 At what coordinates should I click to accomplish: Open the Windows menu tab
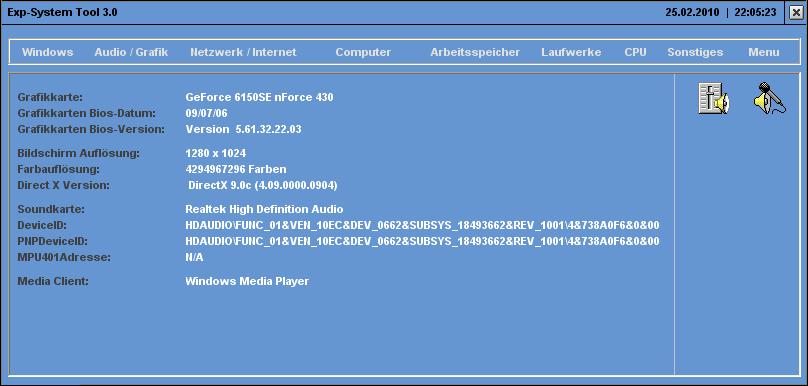tap(47, 52)
